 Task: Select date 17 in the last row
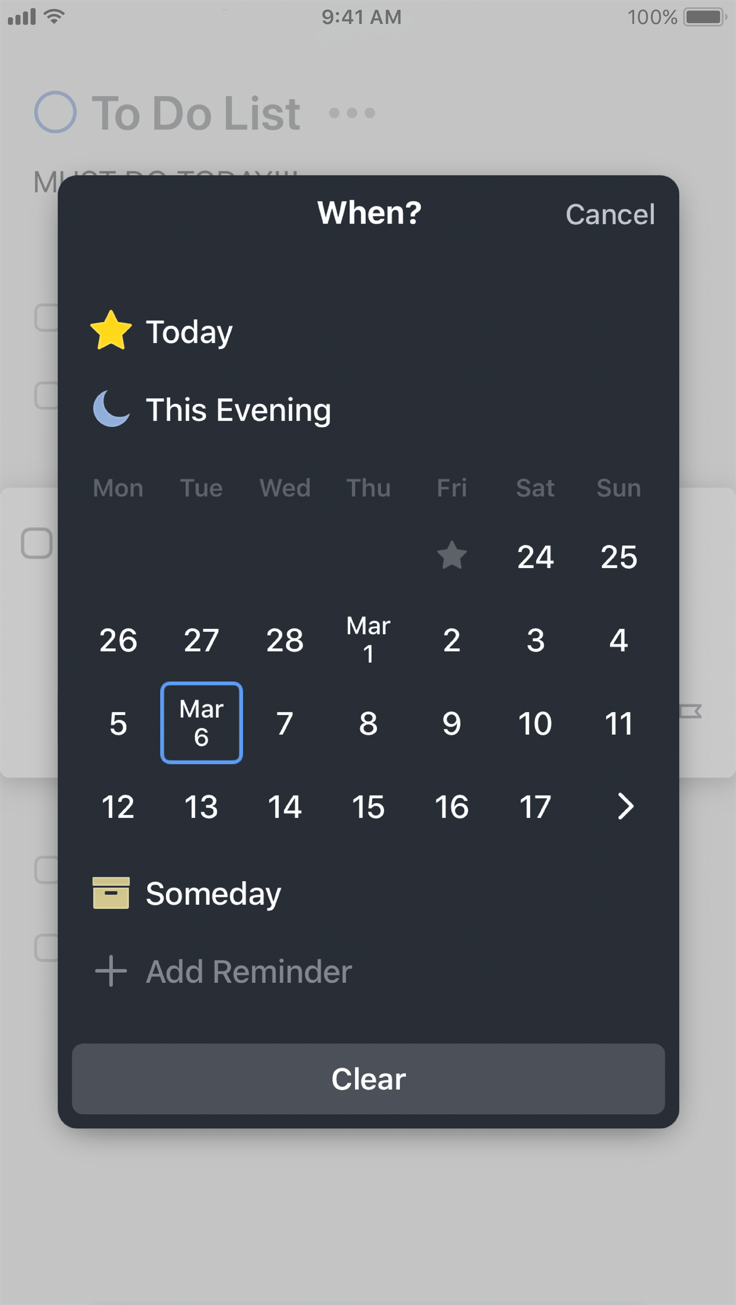pos(535,806)
